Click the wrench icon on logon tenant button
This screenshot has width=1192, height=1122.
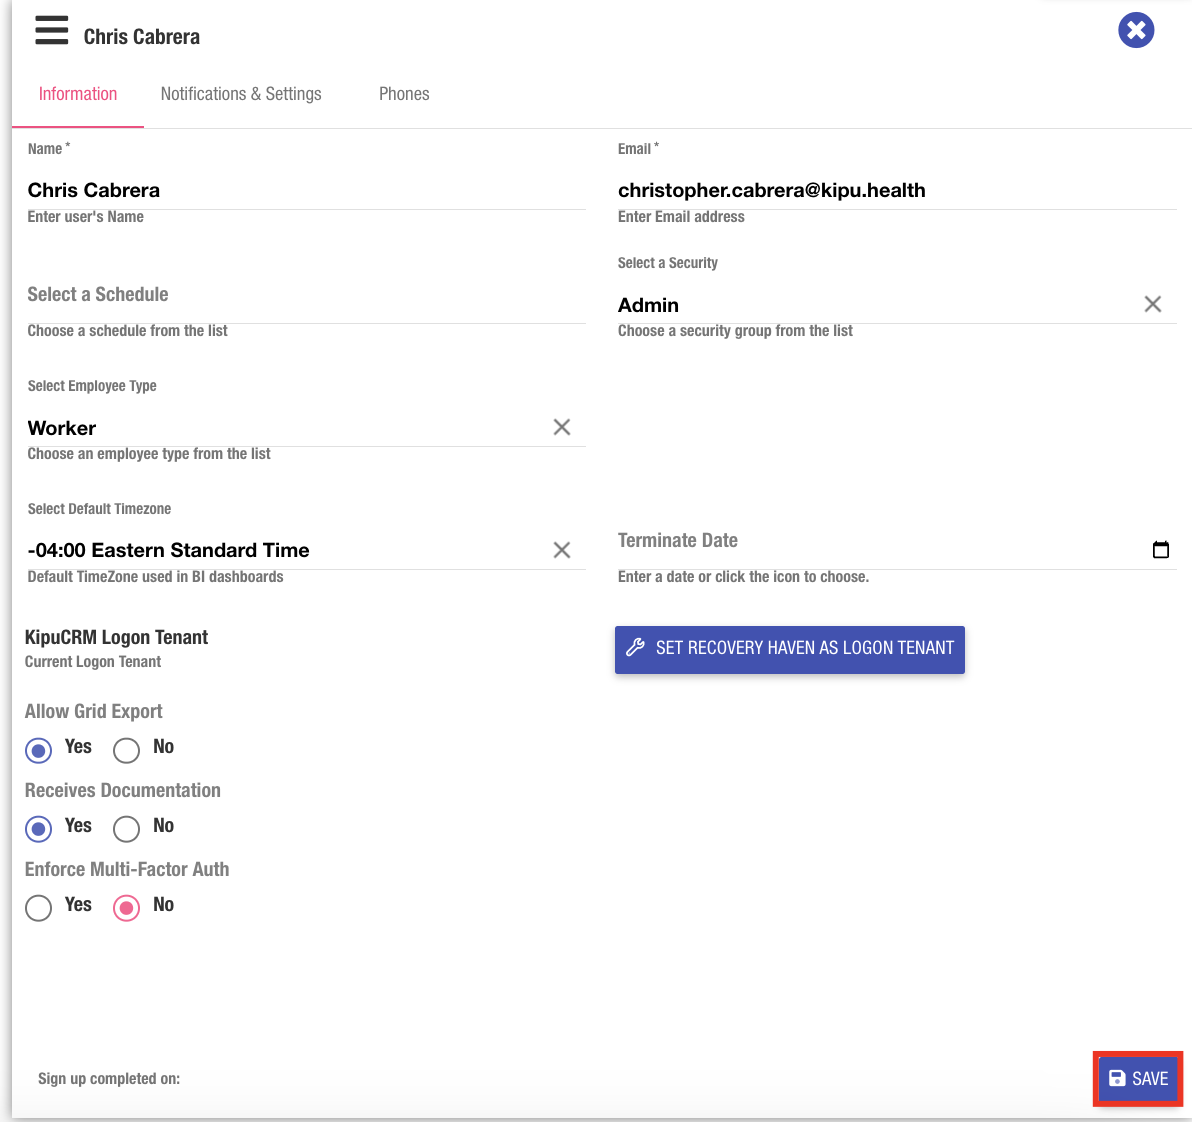coord(635,648)
